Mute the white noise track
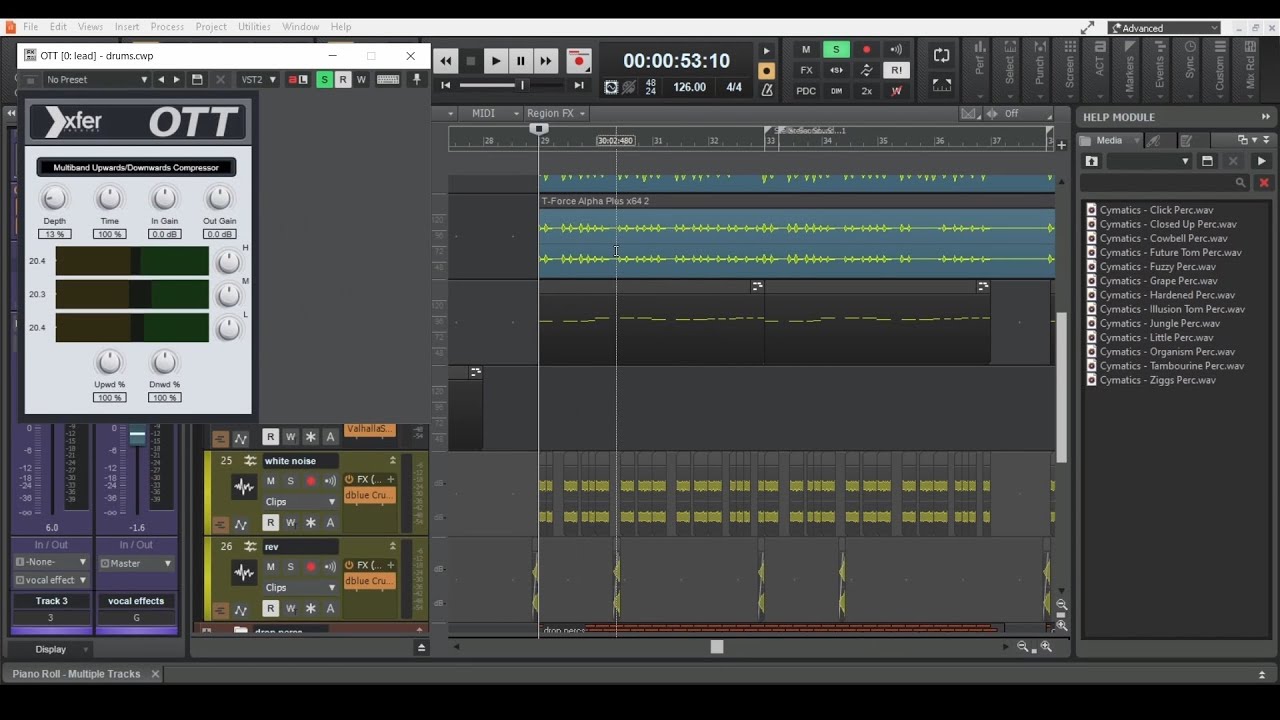Image resolution: width=1280 pixels, height=720 pixels. pyautogui.click(x=270, y=481)
